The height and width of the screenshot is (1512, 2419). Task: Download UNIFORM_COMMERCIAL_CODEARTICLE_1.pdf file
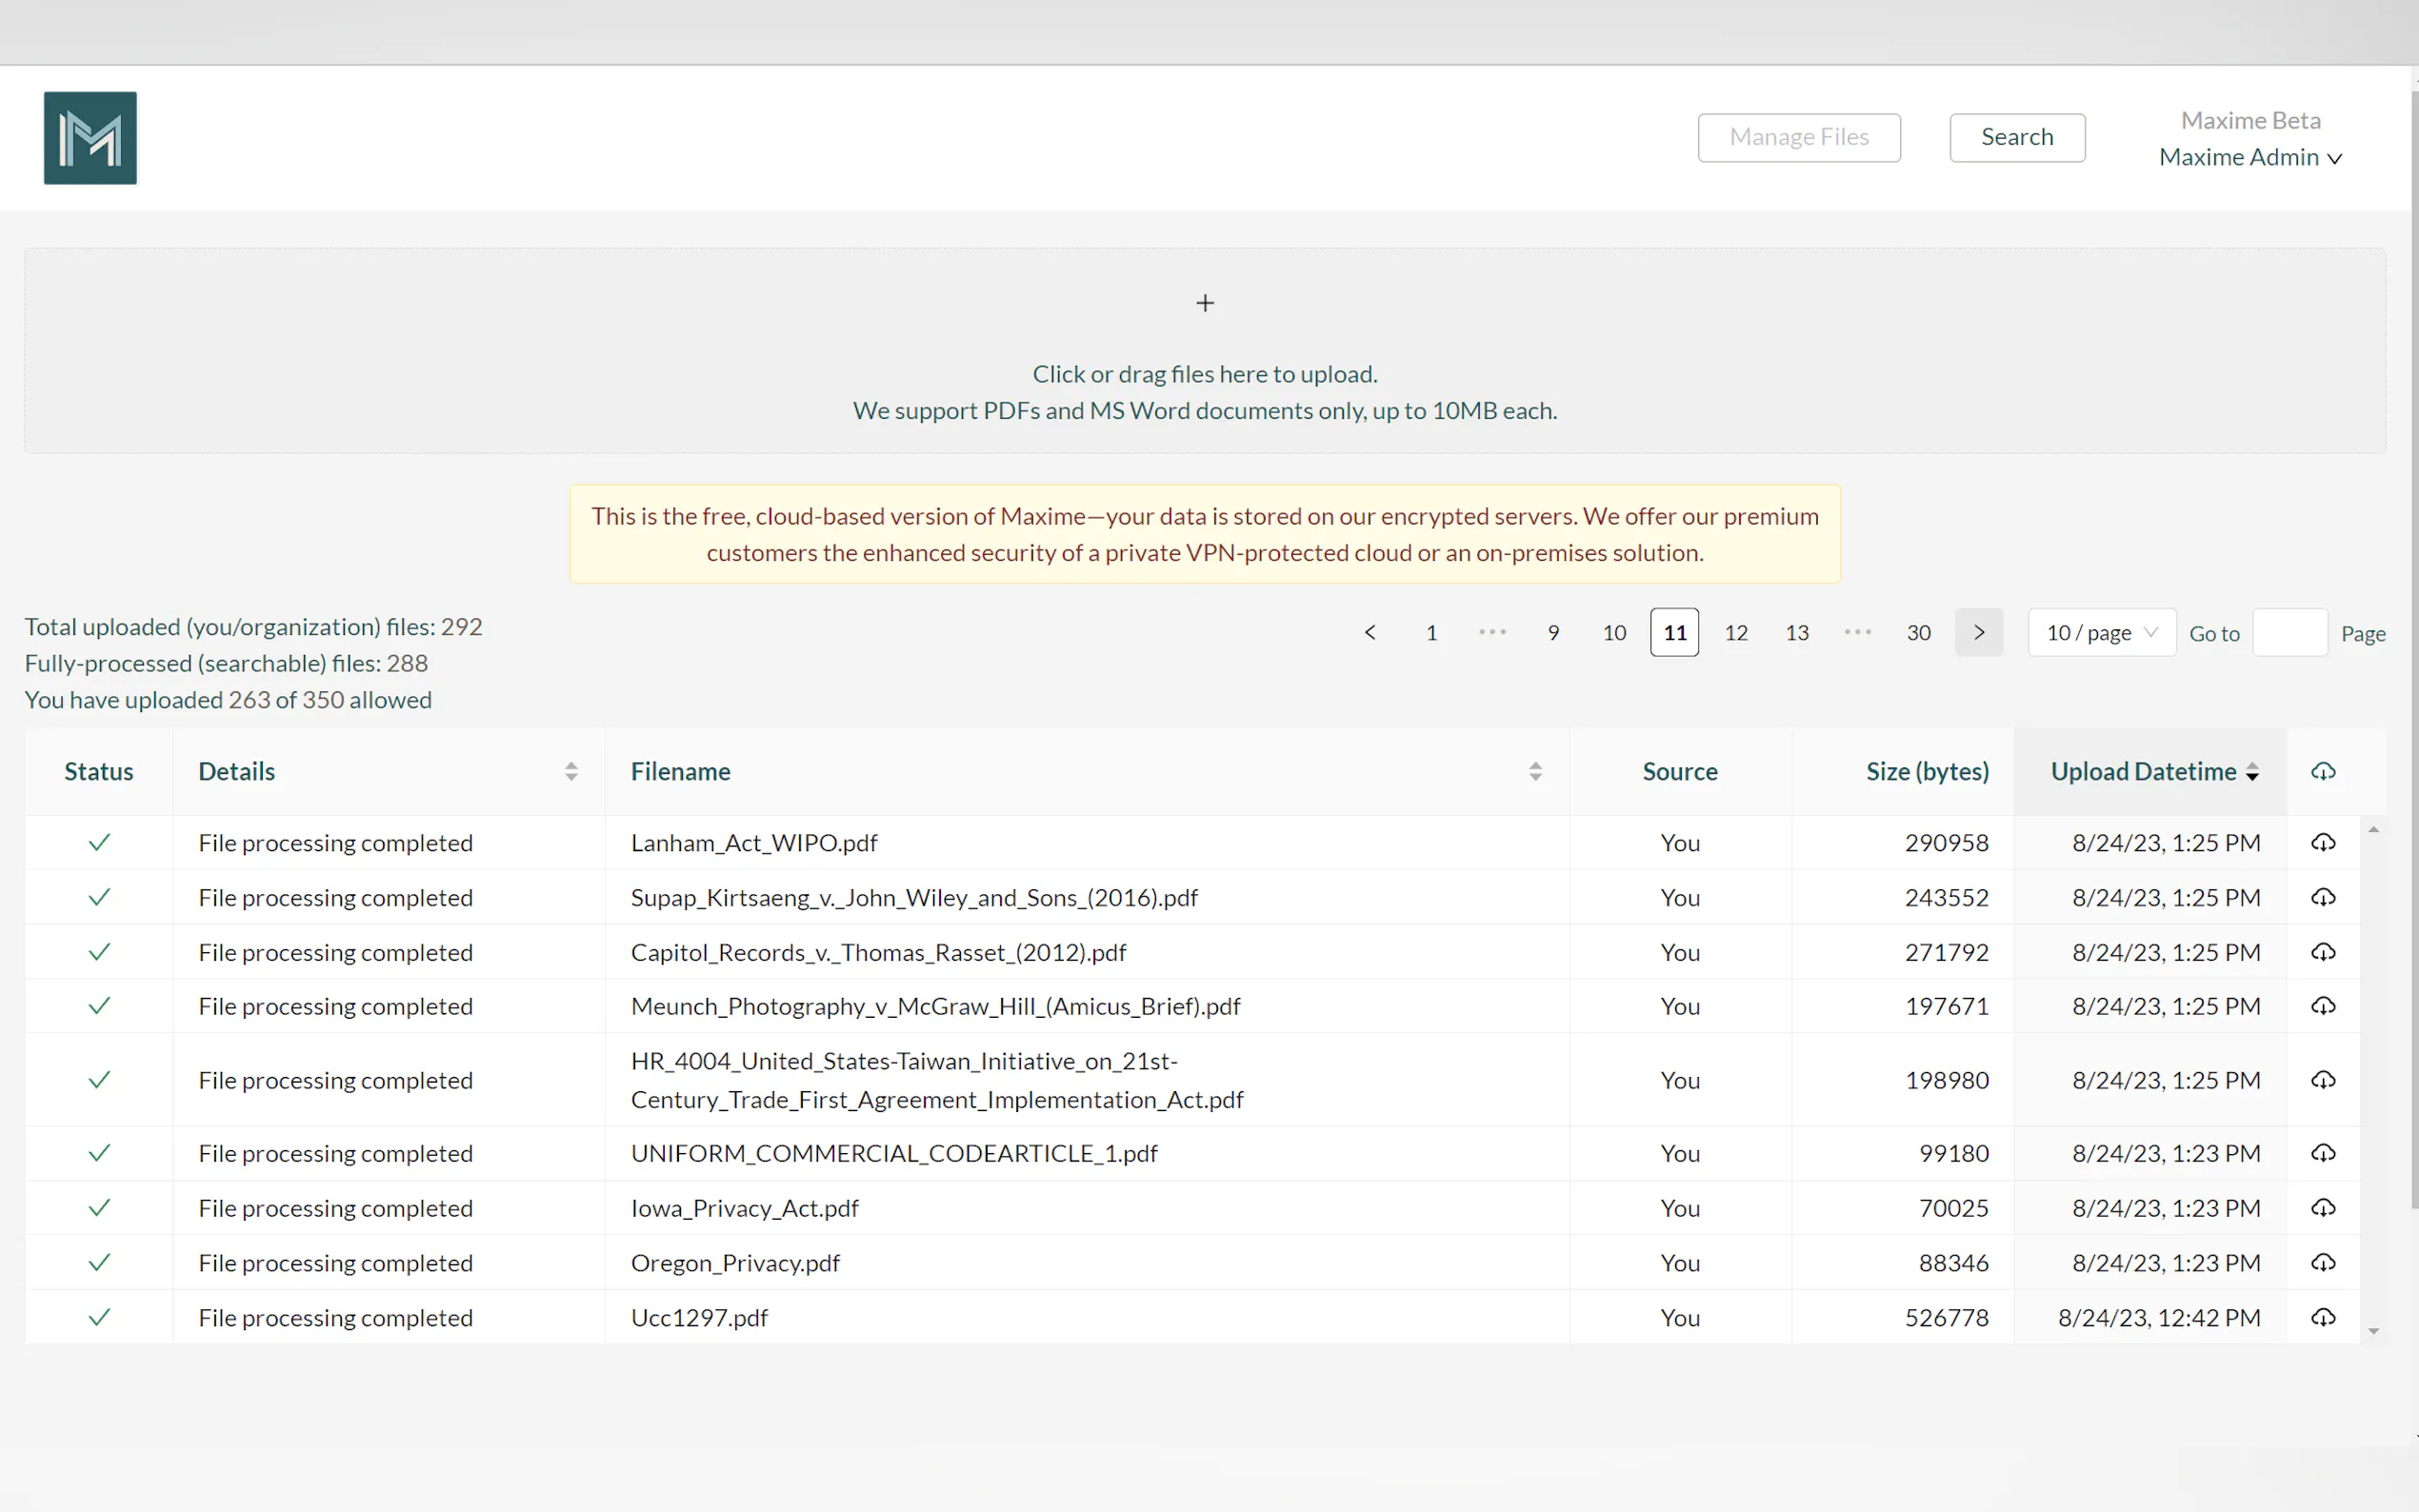tap(2322, 1153)
